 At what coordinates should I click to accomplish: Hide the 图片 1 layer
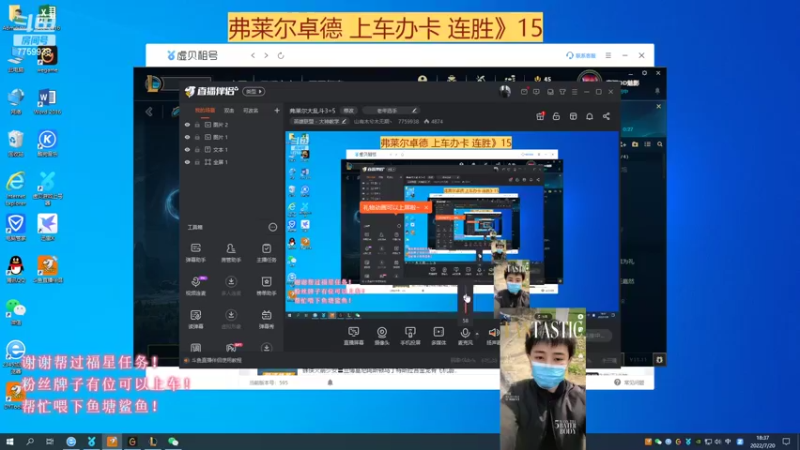point(187,137)
